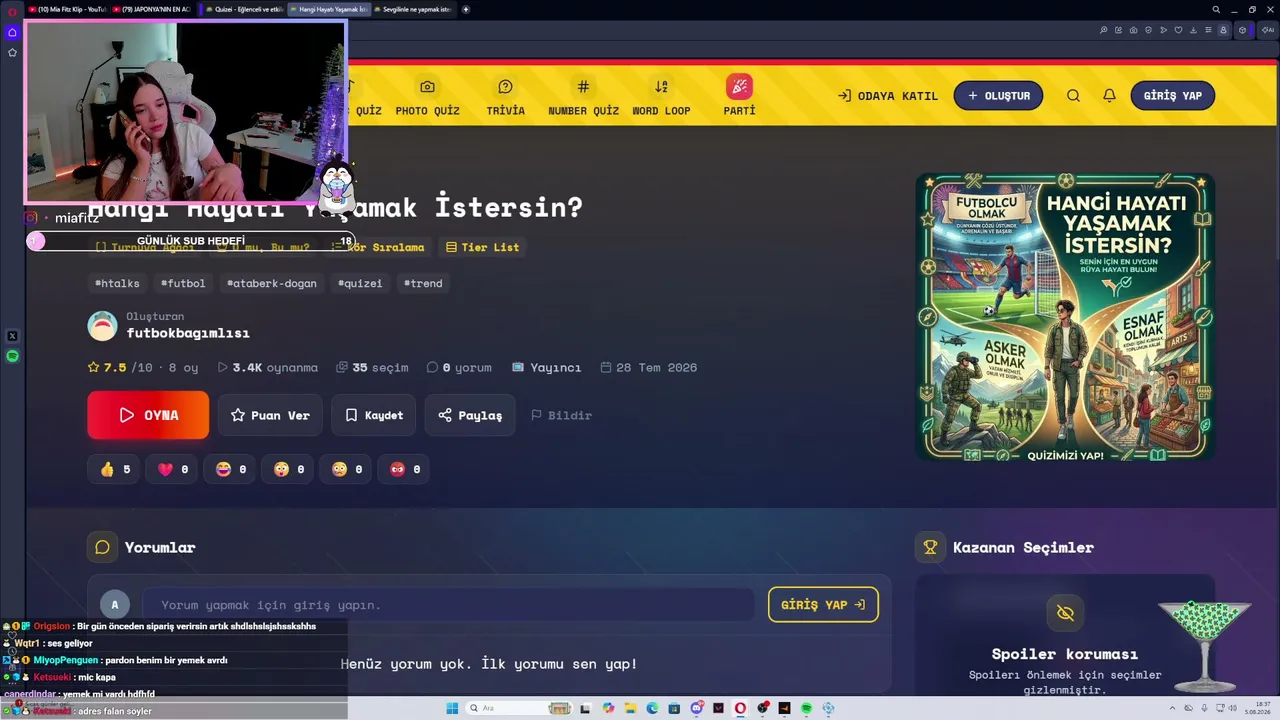Switch to the JAPONYA'NIN EN AC YouTube tab
This screenshot has height=720, width=1280.
click(x=154, y=9)
